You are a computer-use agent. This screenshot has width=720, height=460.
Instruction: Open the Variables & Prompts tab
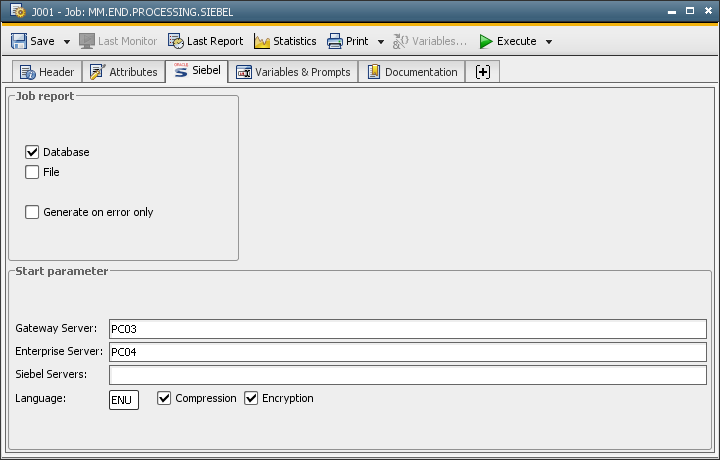coord(293,72)
